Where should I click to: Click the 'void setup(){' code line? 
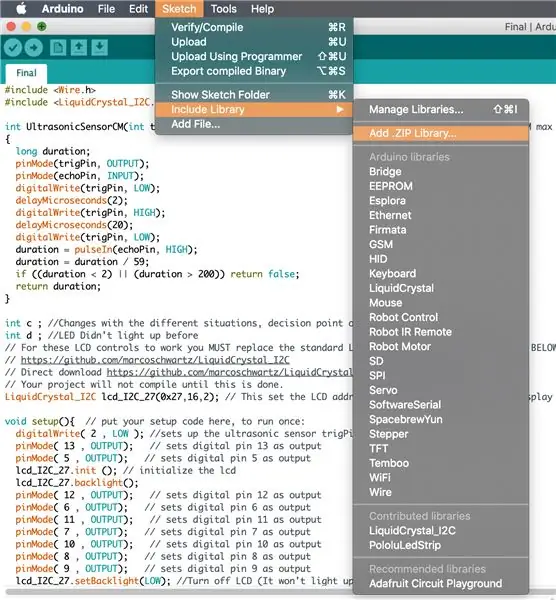[40, 421]
